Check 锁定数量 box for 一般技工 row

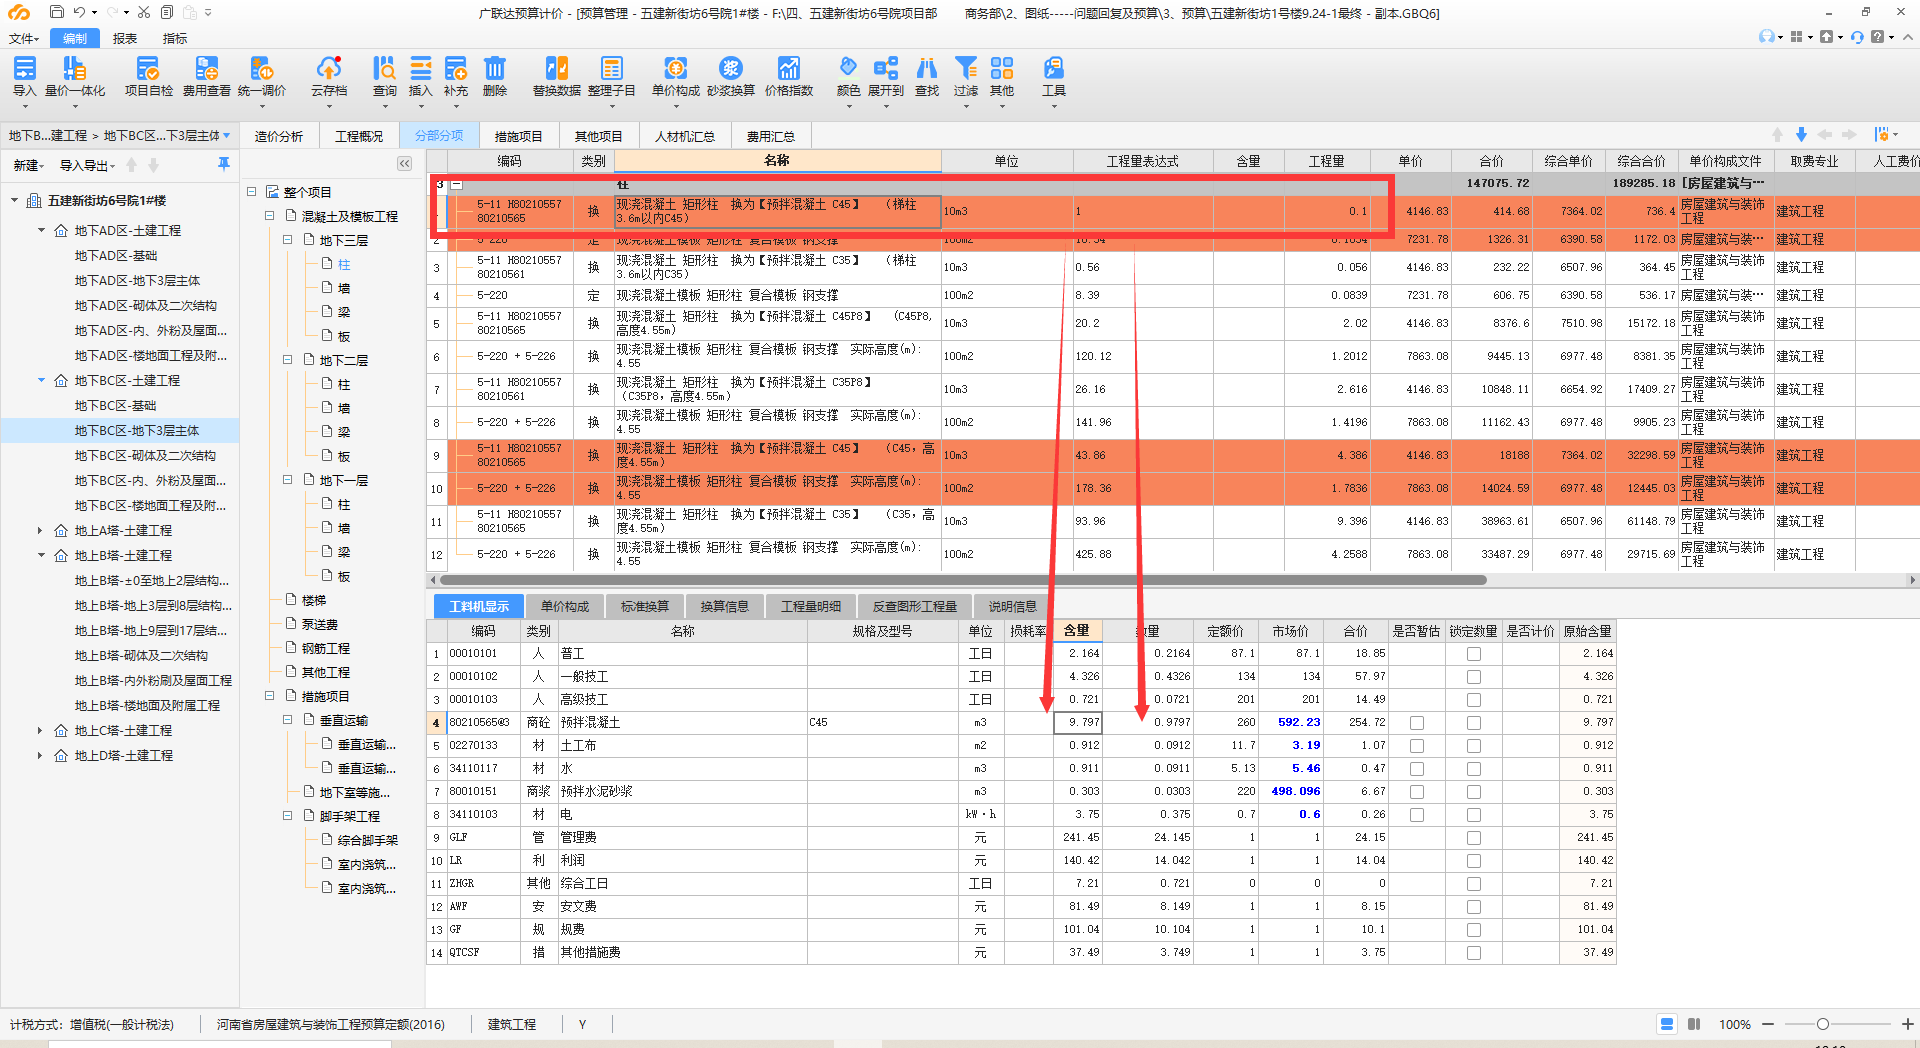[1473, 677]
